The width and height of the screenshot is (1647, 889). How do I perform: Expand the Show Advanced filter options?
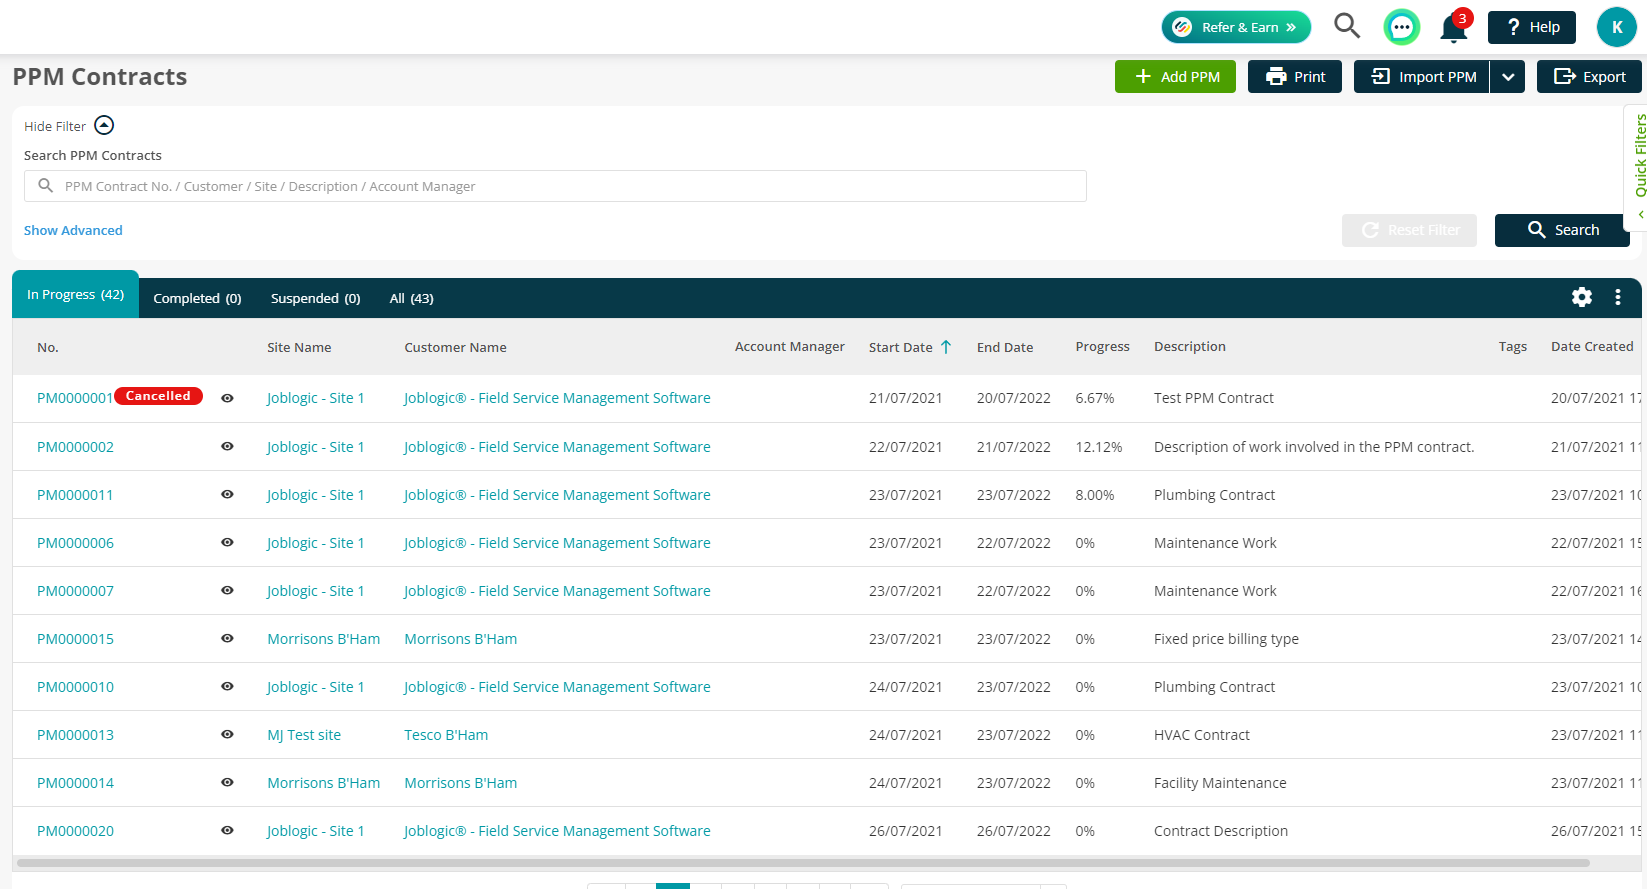(73, 230)
